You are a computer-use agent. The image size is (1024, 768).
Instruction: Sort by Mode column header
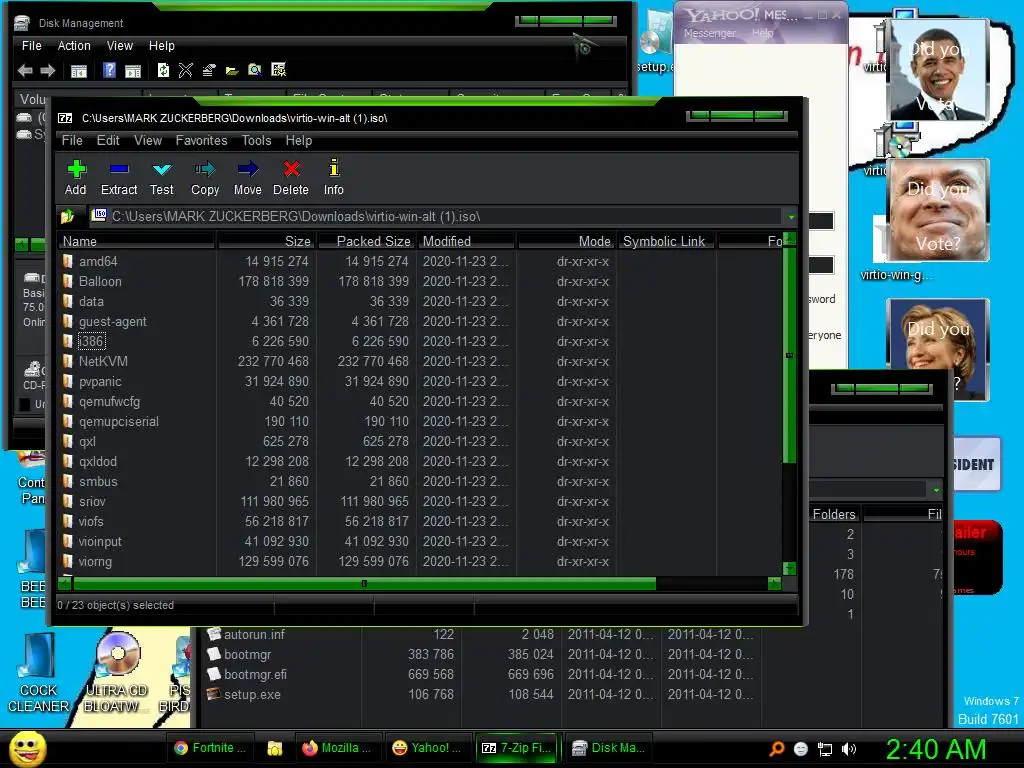pyautogui.click(x=566, y=241)
